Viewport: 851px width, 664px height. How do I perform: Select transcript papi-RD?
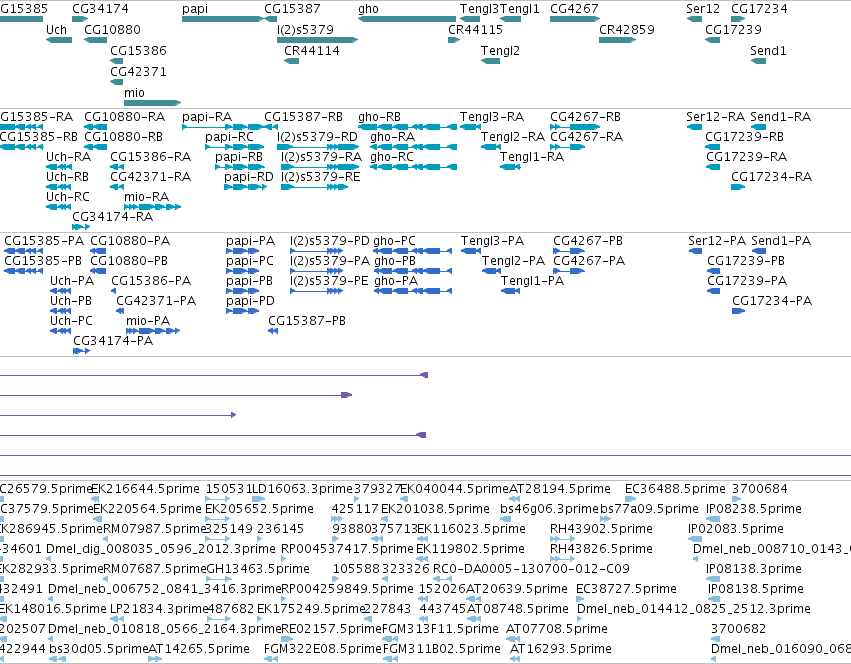[x=249, y=177]
